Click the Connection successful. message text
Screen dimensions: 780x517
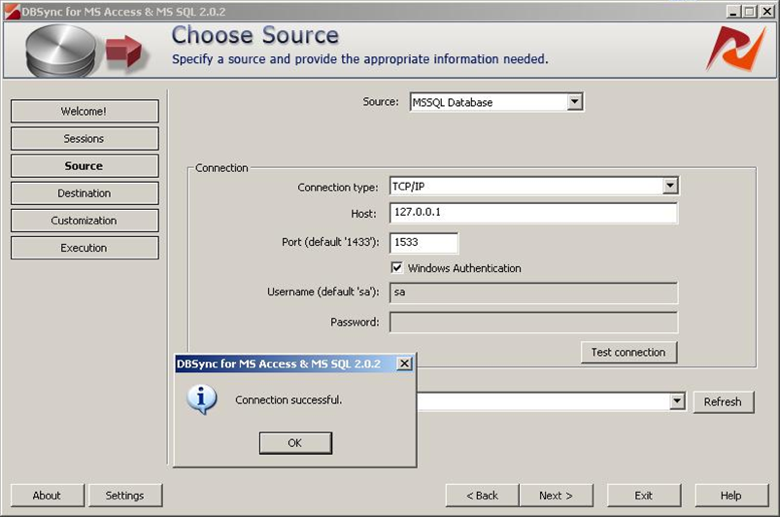click(289, 400)
